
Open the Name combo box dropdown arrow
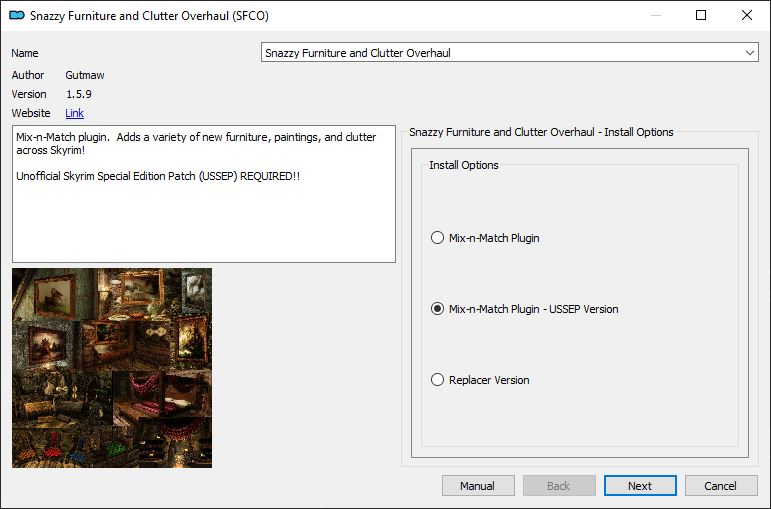(x=749, y=53)
